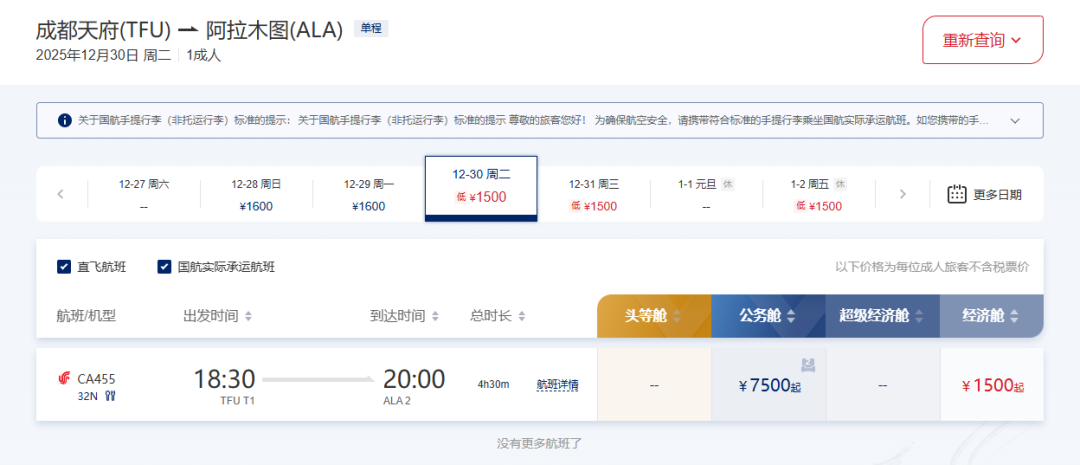Expand the 经济舱 economy class column
This screenshot has height=465, width=1080.
tap(990, 316)
